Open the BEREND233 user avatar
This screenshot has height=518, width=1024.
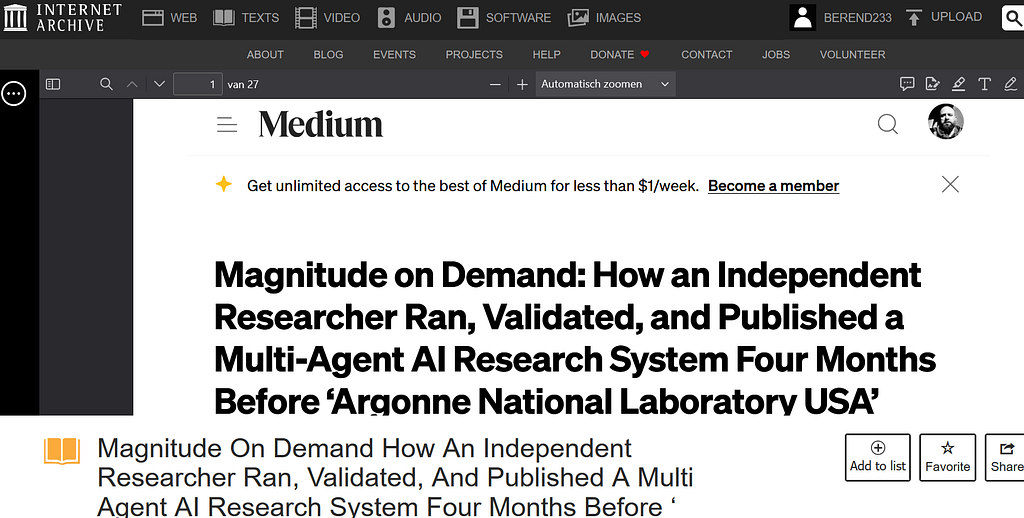click(x=803, y=18)
